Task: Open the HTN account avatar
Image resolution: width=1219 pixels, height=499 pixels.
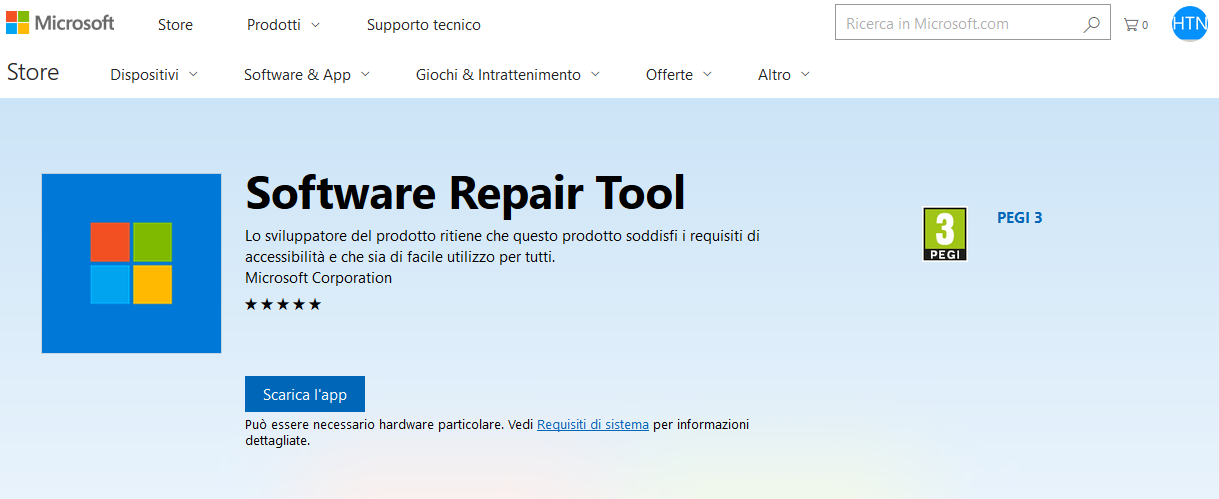Action: [1190, 23]
